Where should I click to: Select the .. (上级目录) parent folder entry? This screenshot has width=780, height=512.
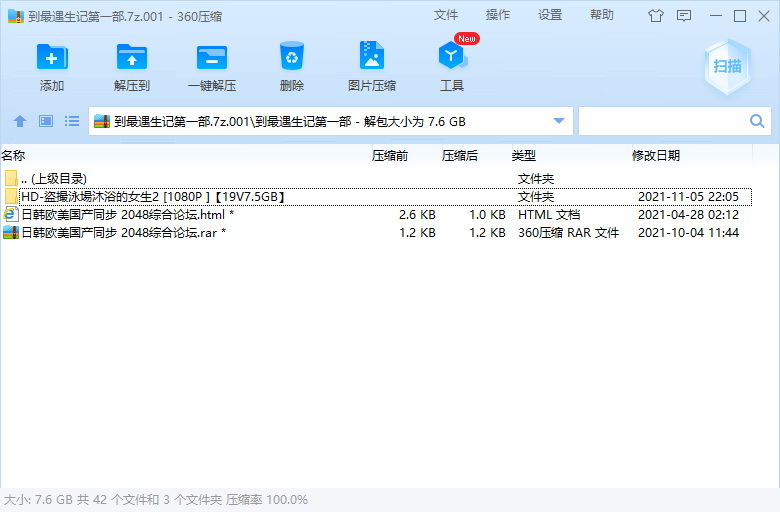(x=53, y=178)
